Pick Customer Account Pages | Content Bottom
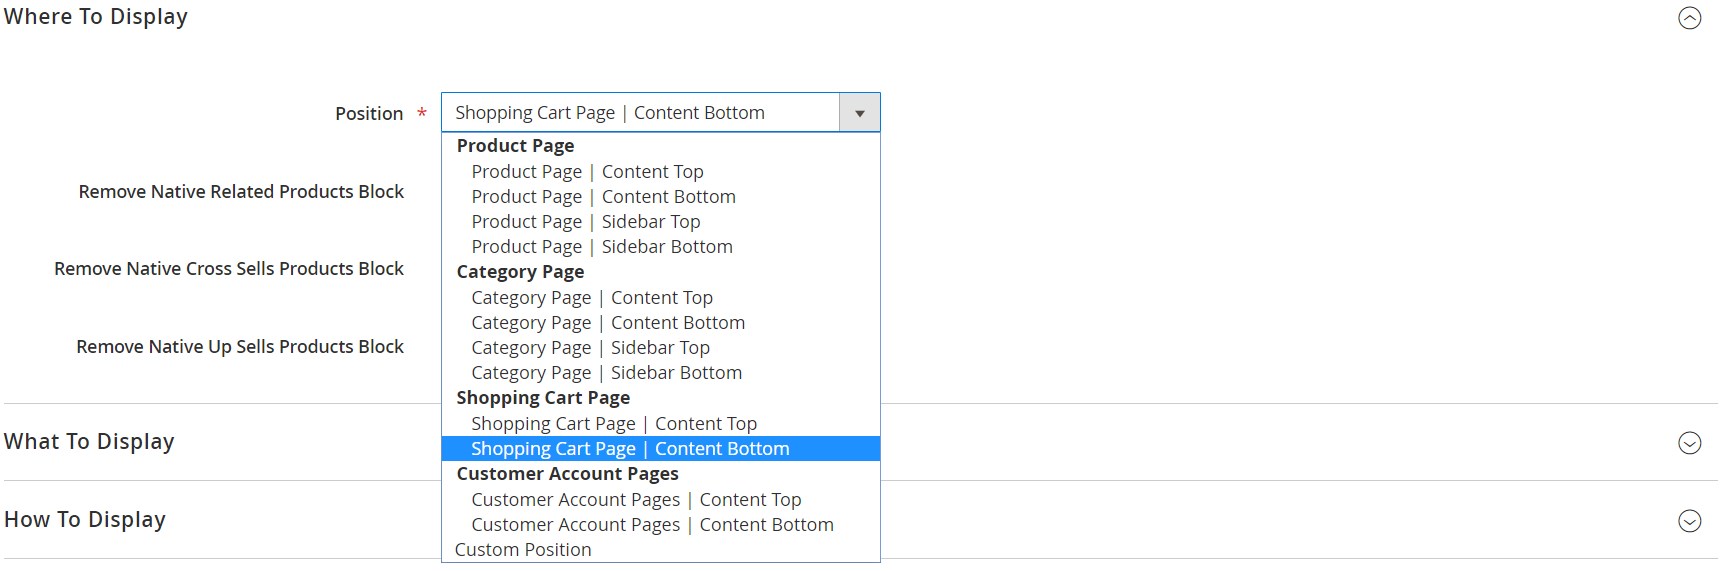 661,525
